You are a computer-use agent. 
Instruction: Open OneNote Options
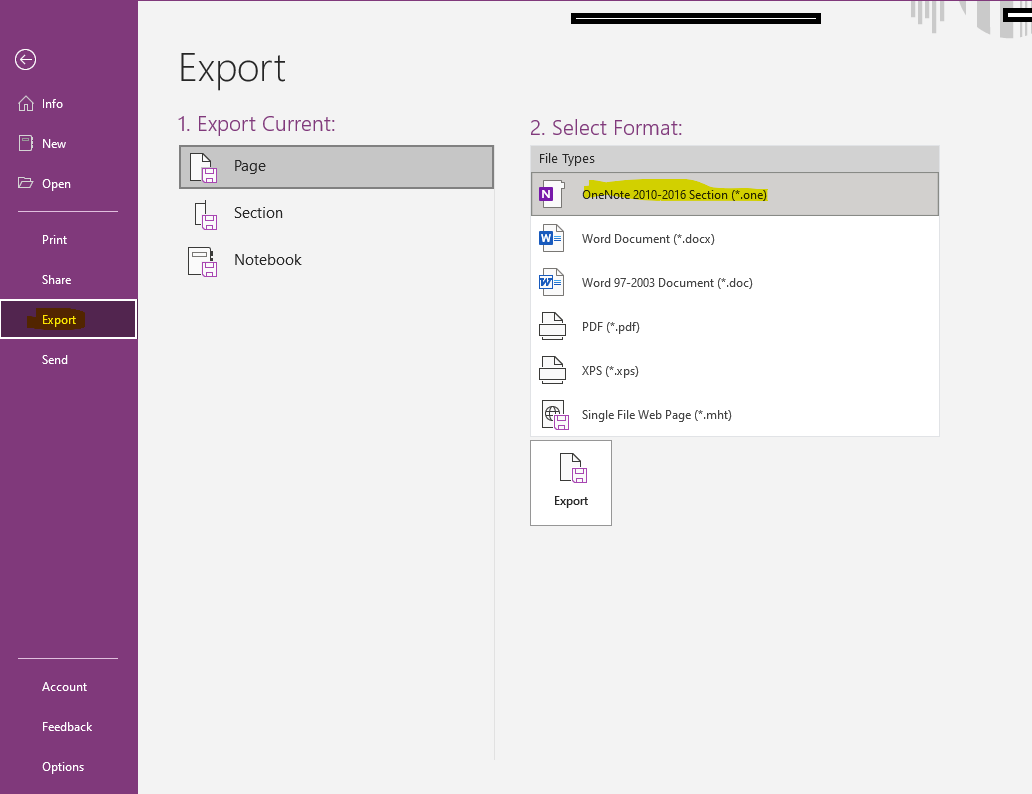click(x=68, y=767)
